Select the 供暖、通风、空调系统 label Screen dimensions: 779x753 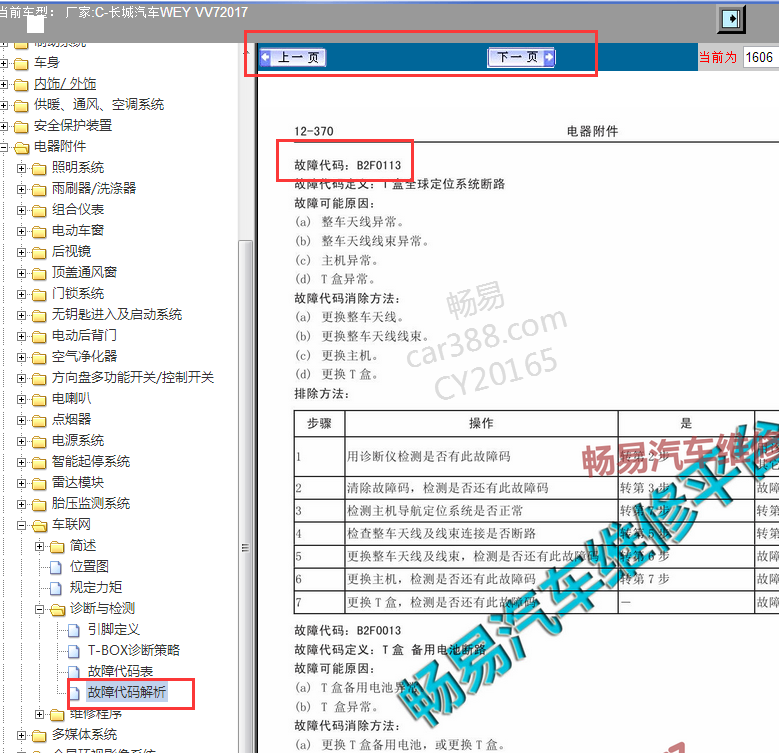pos(98,104)
